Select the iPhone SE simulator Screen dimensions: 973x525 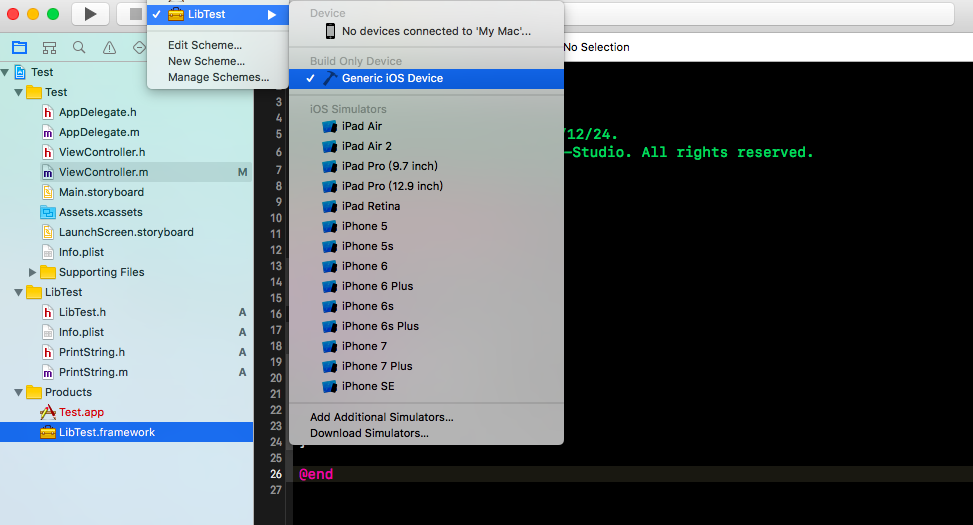[x=426, y=386]
